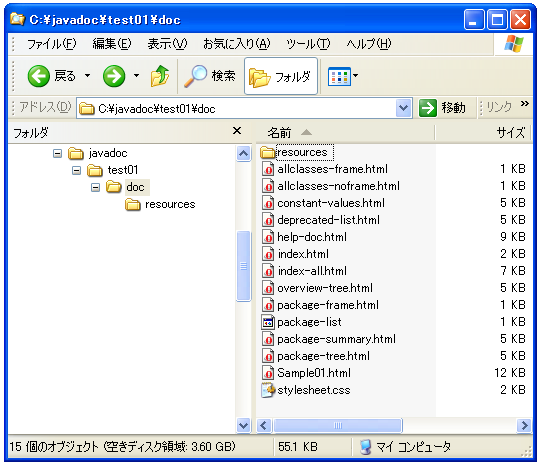Expand the リンク toolbar chevron
This screenshot has width=540, height=465.
tap(525, 104)
